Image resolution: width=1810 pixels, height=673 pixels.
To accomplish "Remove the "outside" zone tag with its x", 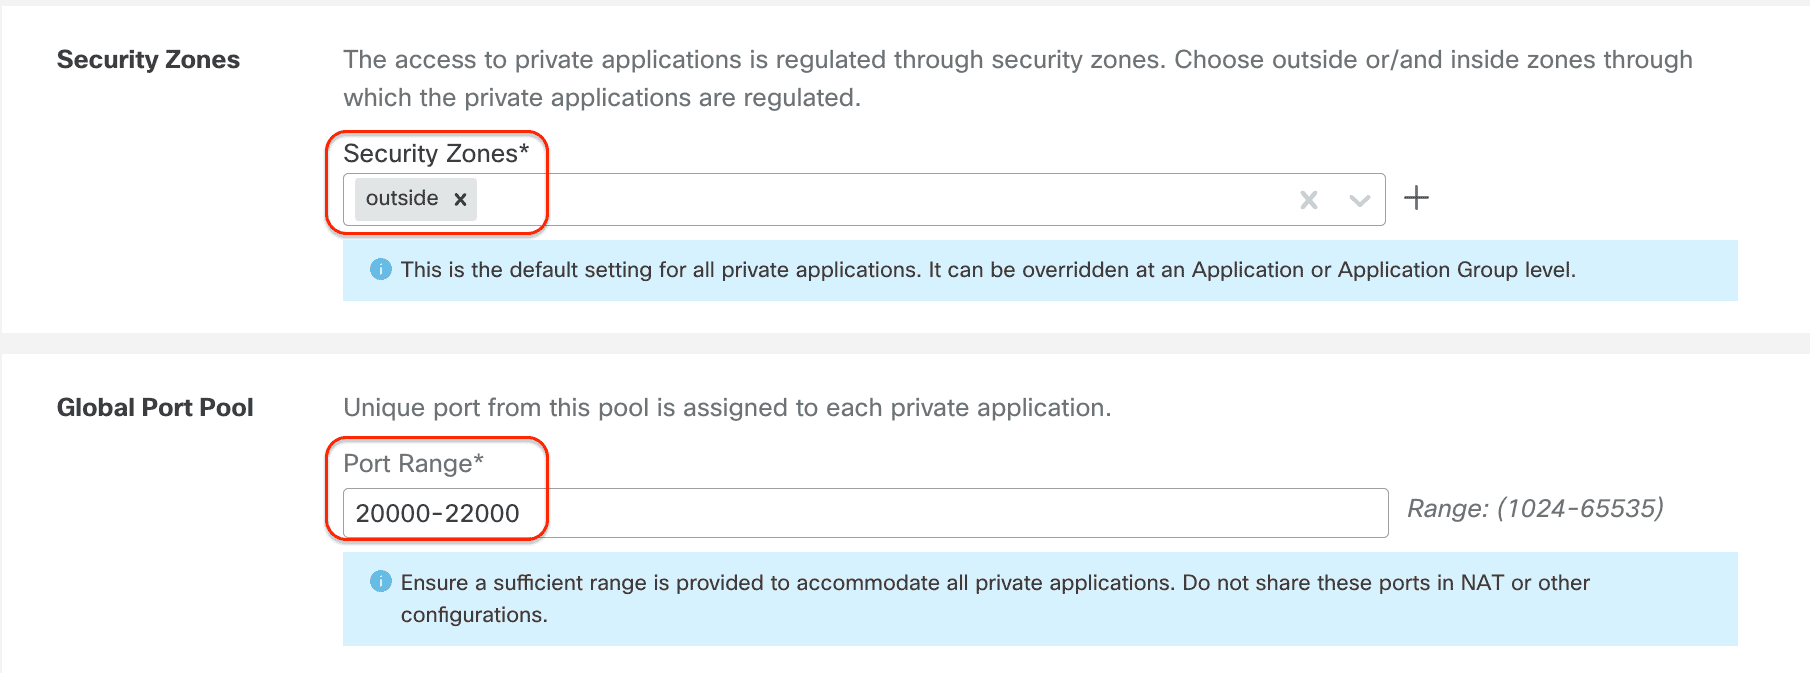I will [460, 199].
